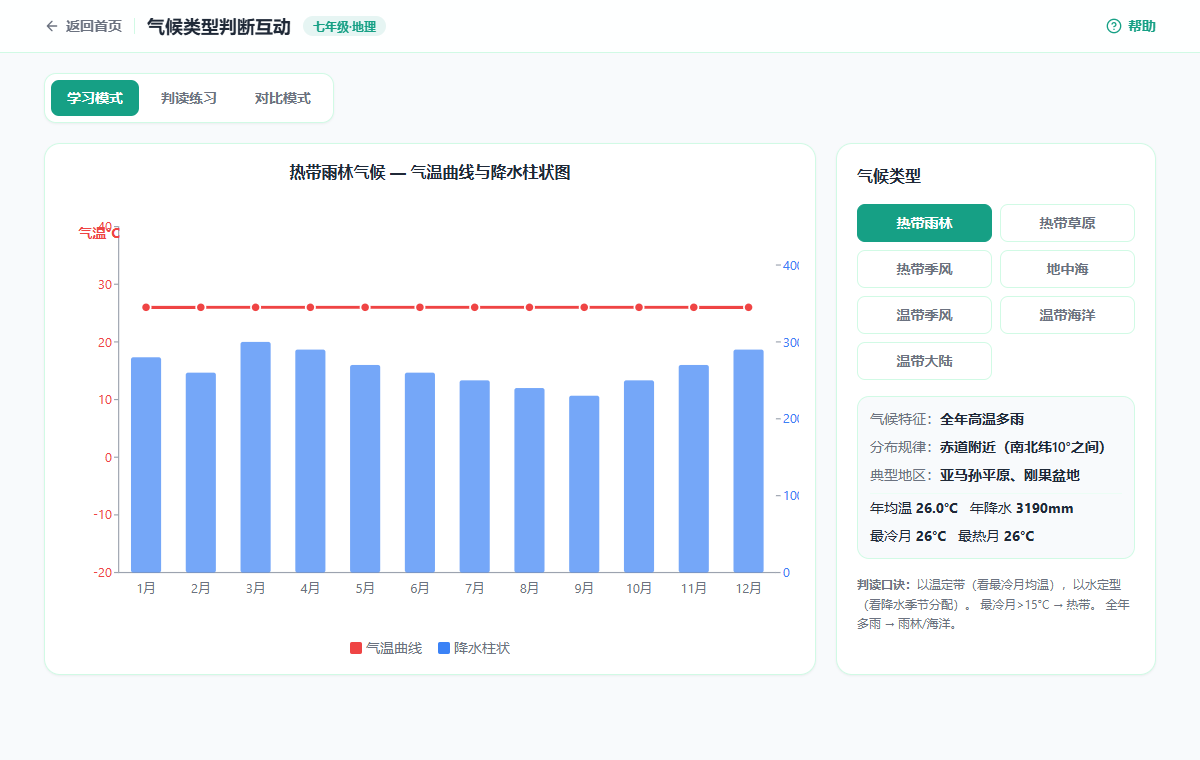Click the 亚马孙平原、刚果盆地 text
This screenshot has width=1200, height=760.
[x=1010, y=475]
